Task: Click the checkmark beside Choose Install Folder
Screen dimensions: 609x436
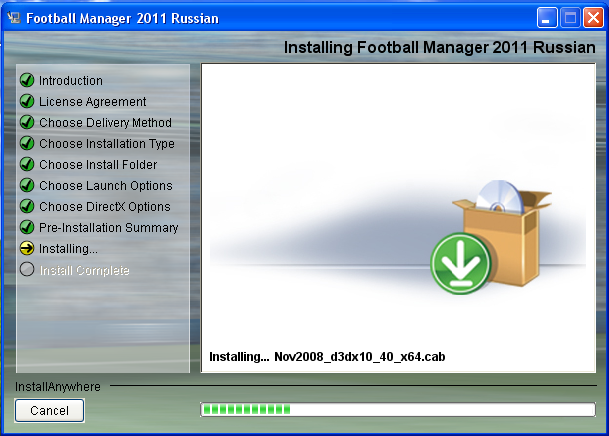Action: point(27,164)
